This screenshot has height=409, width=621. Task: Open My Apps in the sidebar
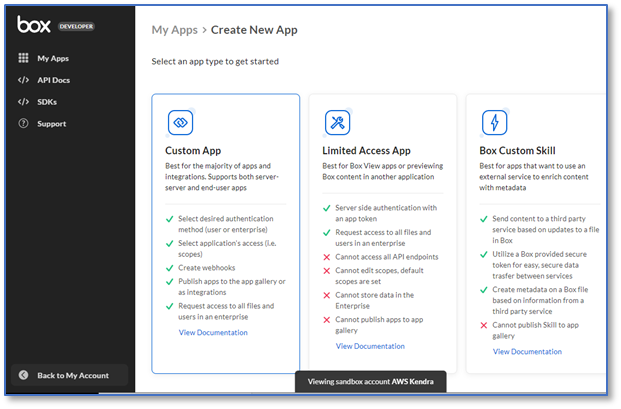pyautogui.click(x=53, y=58)
